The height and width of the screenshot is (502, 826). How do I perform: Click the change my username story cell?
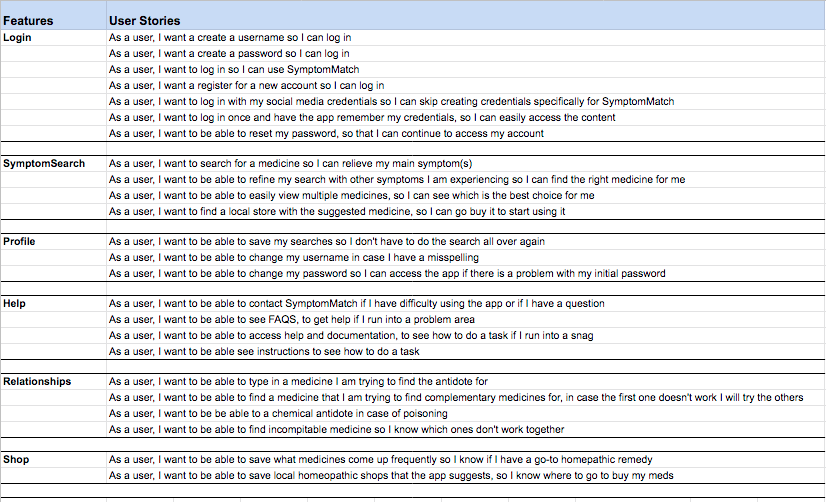pyautogui.click(x=466, y=258)
